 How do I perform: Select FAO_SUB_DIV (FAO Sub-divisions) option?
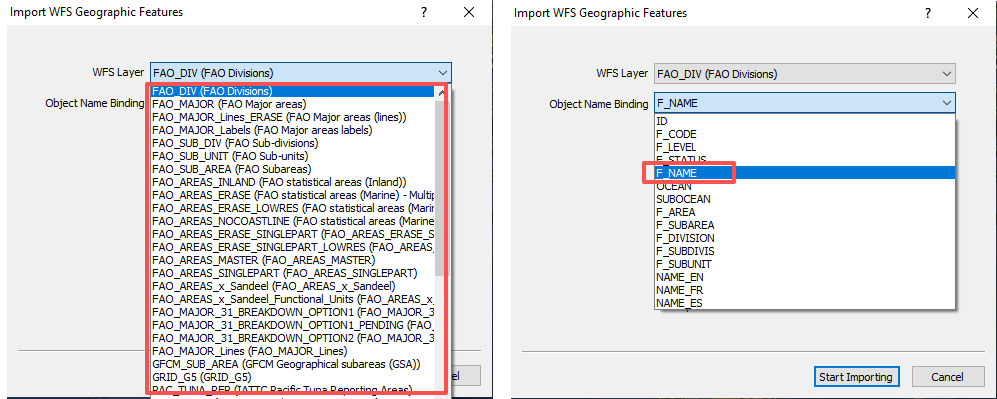click(x=293, y=143)
